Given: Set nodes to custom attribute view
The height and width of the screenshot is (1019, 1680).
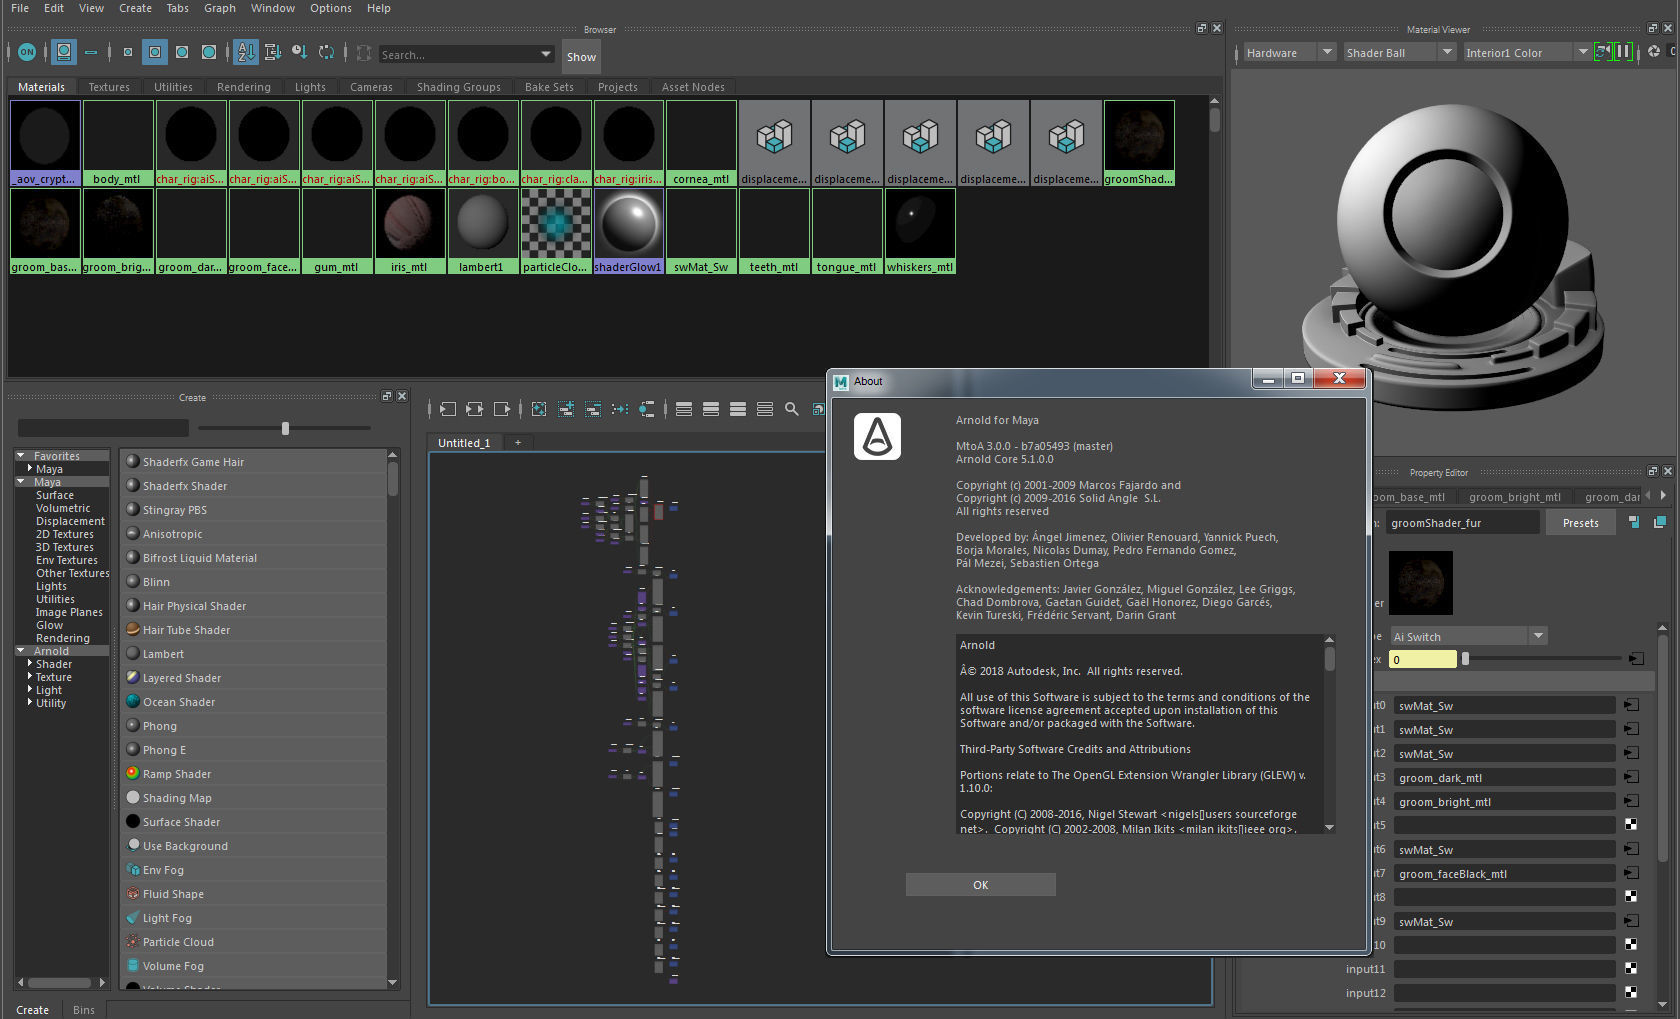Looking at the screenshot, I should pyautogui.click(x=765, y=409).
